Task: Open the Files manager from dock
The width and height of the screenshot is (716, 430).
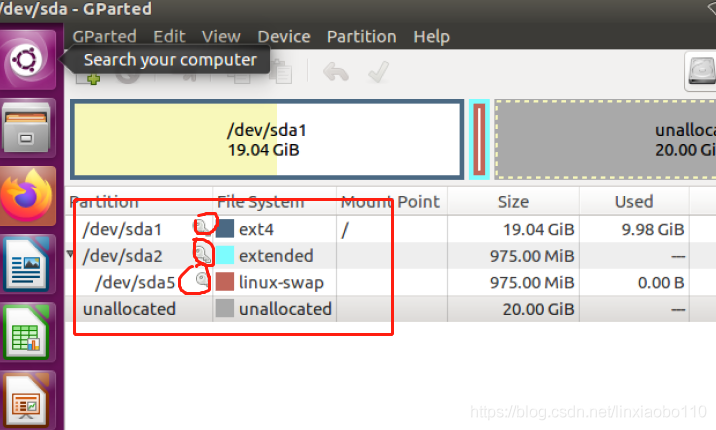Action: point(27,126)
